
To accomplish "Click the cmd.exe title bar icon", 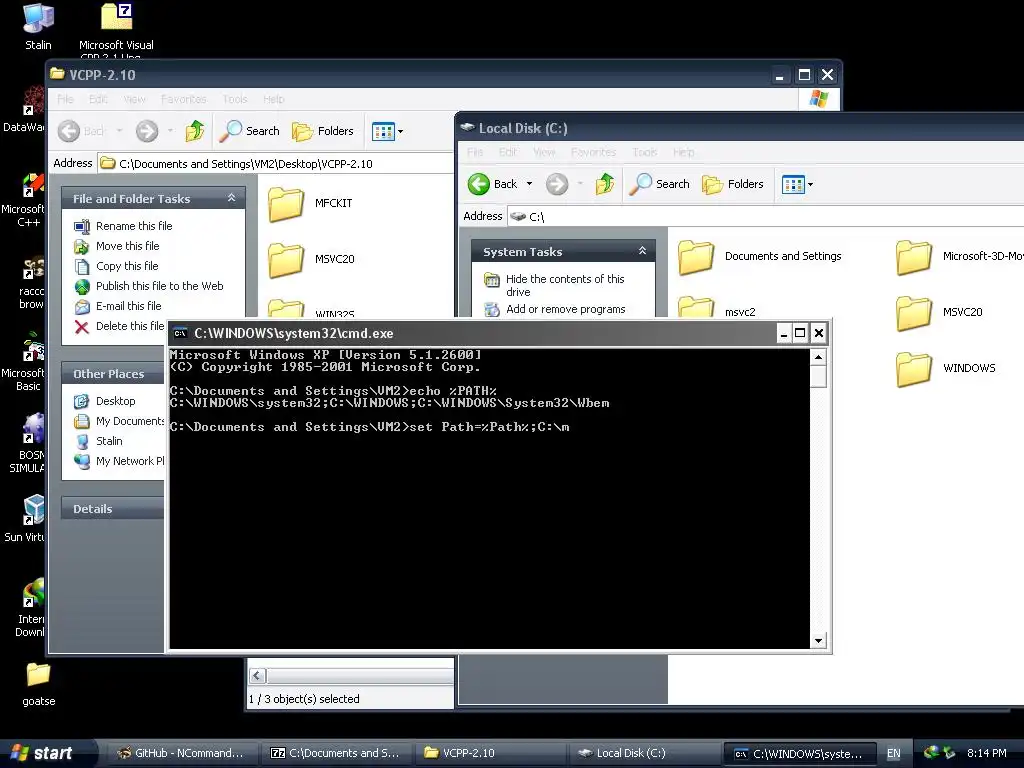I will [x=180, y=333].
